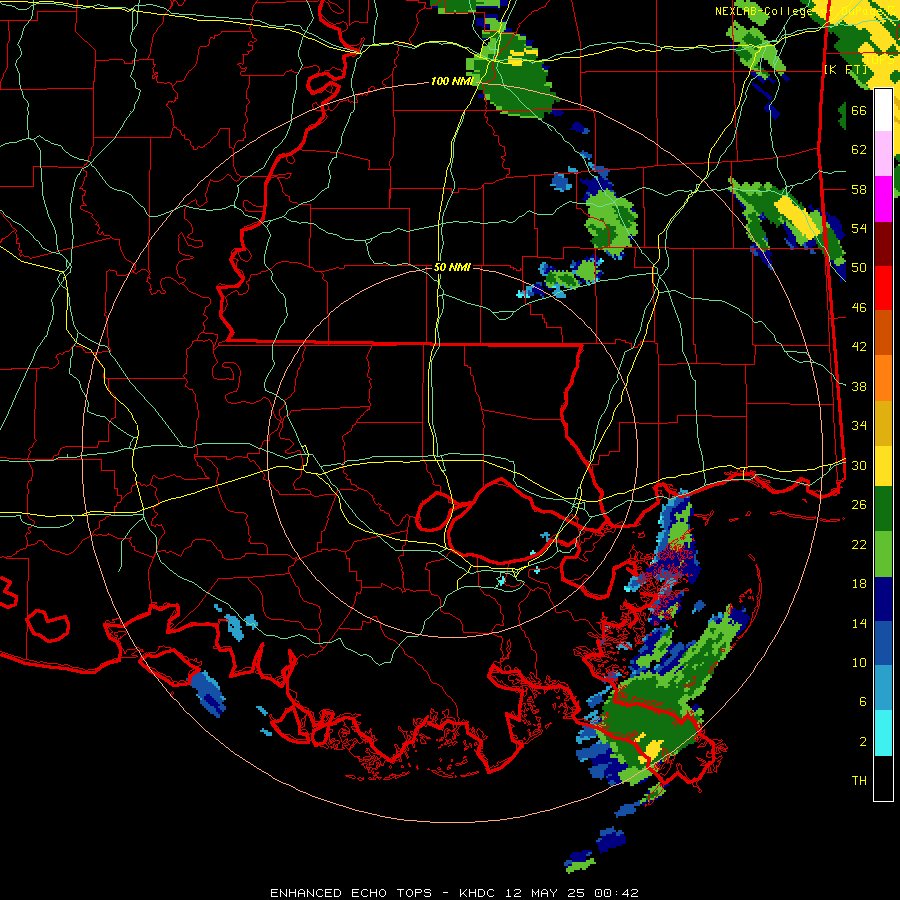Viewport: 900px width, 900px height.
Task: Click the legend value 66
Action: [859, 110]
